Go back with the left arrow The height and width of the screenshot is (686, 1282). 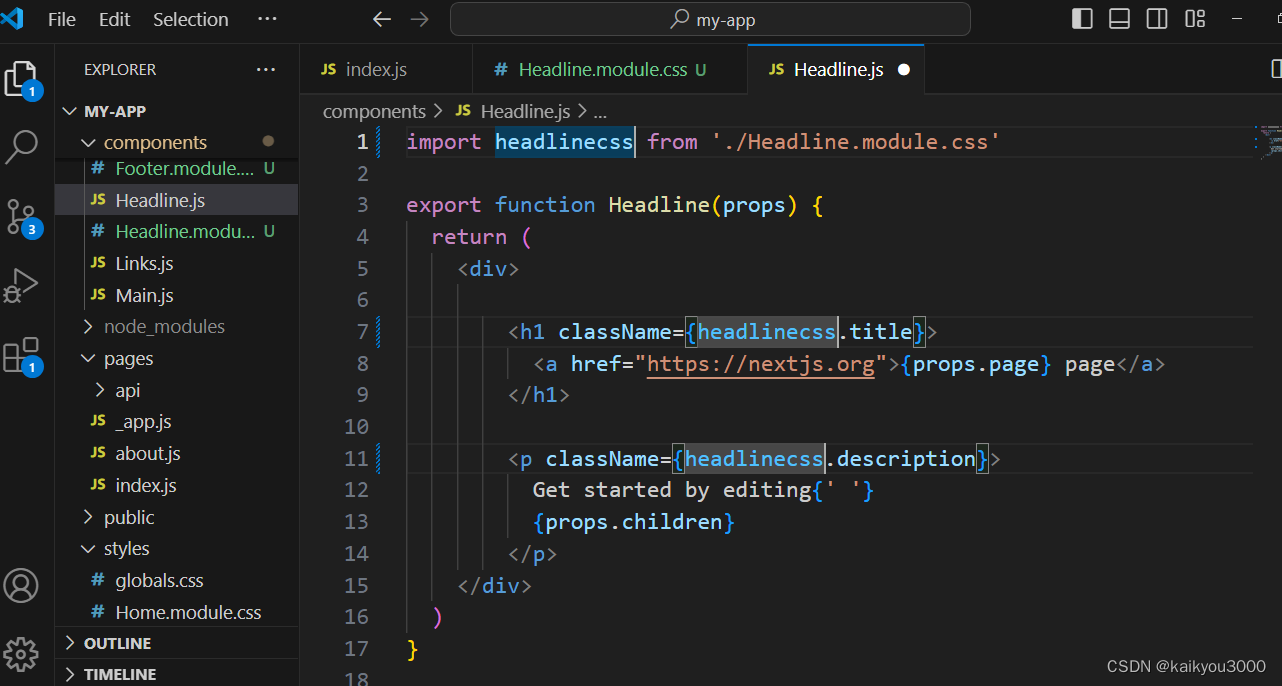[382, 19]
